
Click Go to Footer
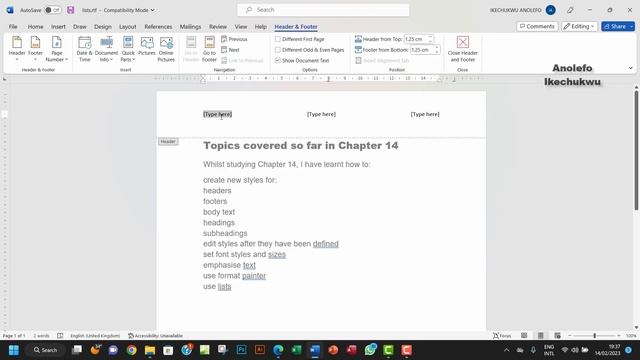tap(209, 49)
